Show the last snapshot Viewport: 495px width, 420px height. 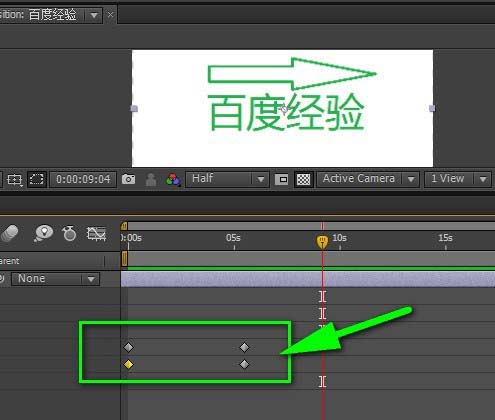point(151,180)
